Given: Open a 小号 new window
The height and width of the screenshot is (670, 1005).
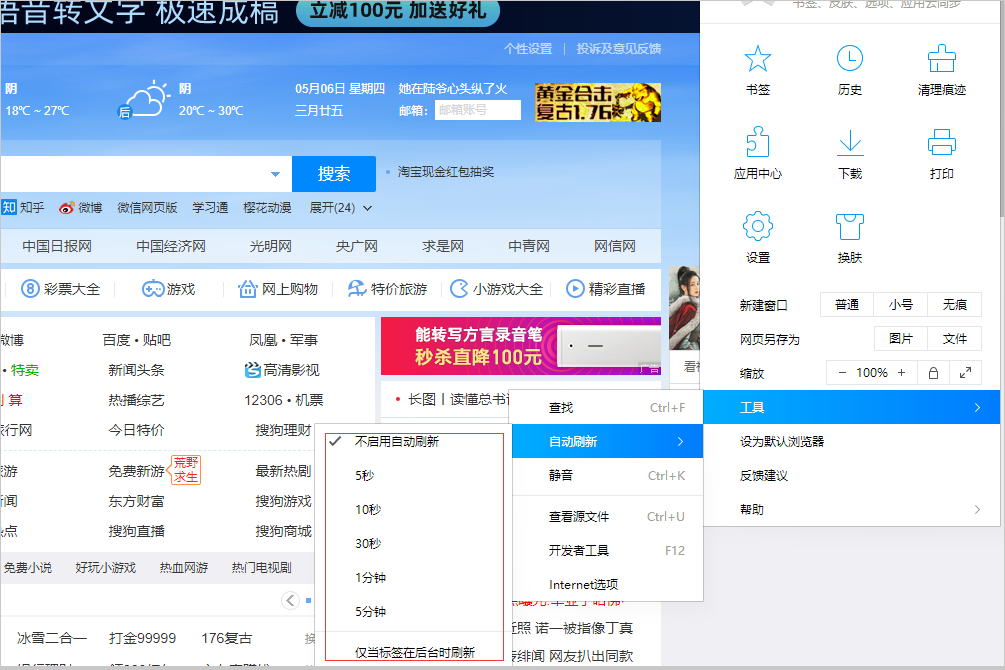Looking at the screenshot, I should [901, 305].
